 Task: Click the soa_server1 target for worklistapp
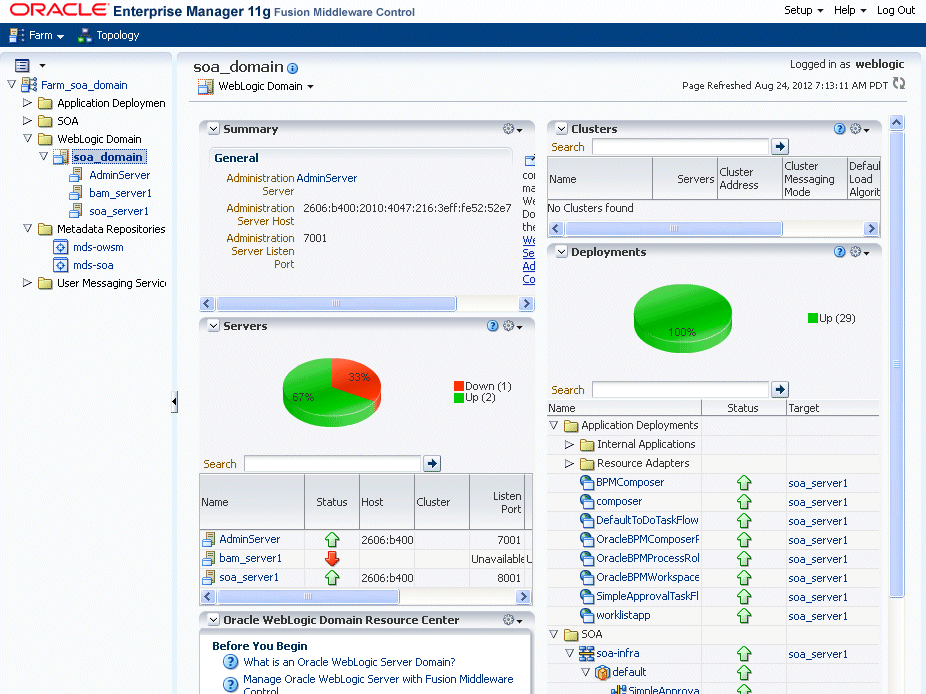click(x=818, y=616)
